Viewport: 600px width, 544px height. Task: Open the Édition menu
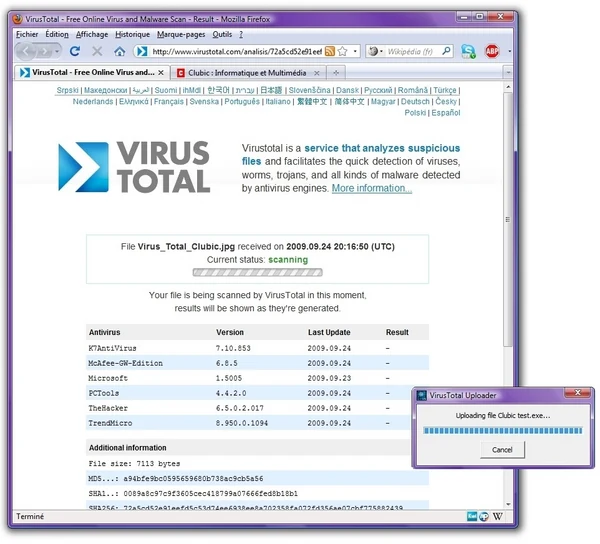pyautogui.click(x=57, y=34)
